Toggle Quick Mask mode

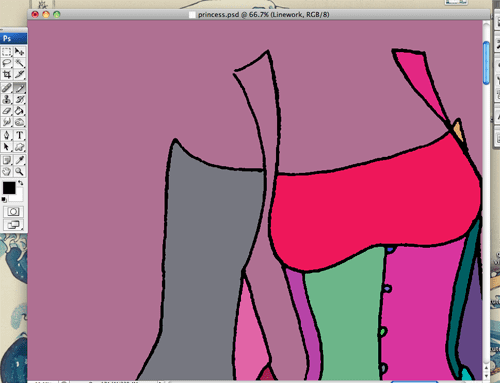tap(13, 212)
